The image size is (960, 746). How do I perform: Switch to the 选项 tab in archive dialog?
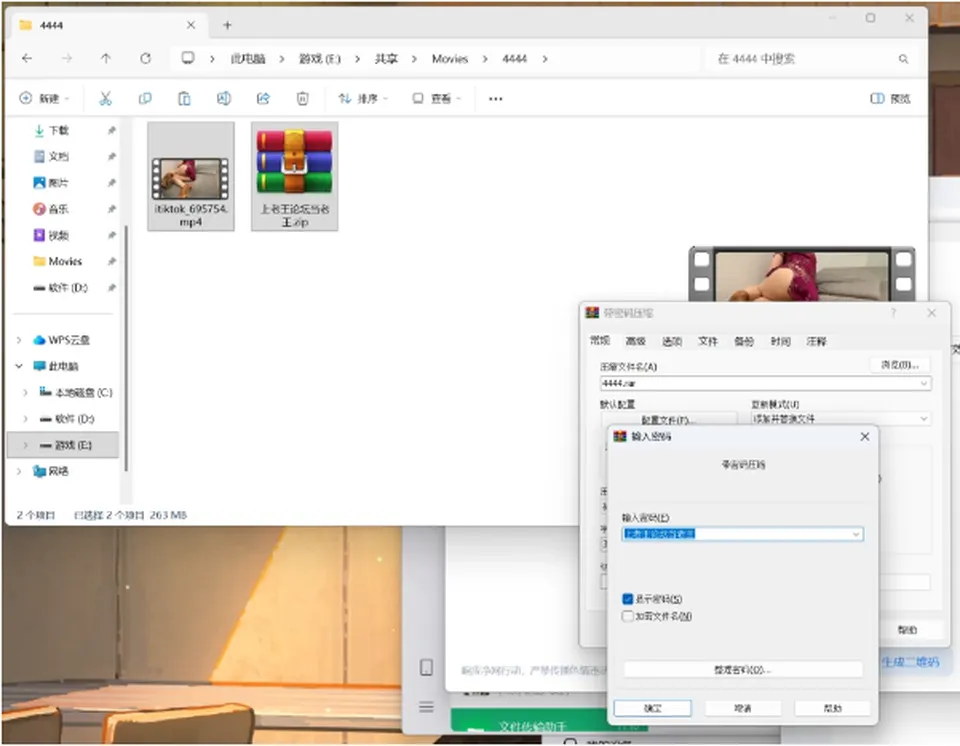point(672,341)
